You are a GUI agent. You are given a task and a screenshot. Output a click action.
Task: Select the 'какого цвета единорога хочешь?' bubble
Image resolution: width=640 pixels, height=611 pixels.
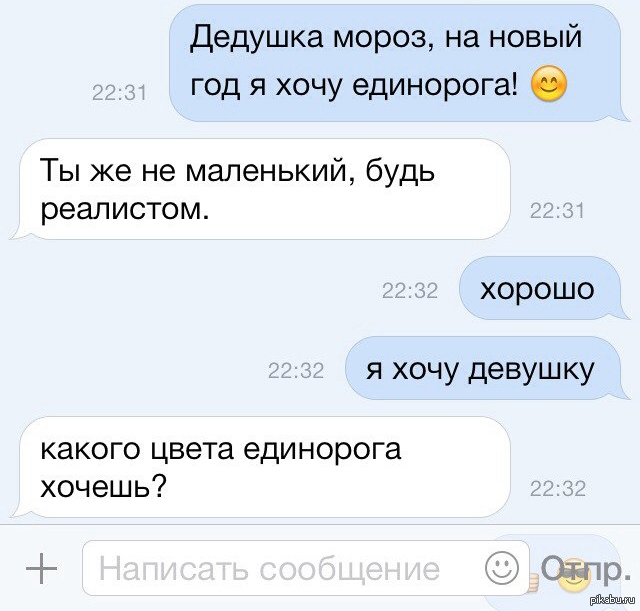pos(261,467)
